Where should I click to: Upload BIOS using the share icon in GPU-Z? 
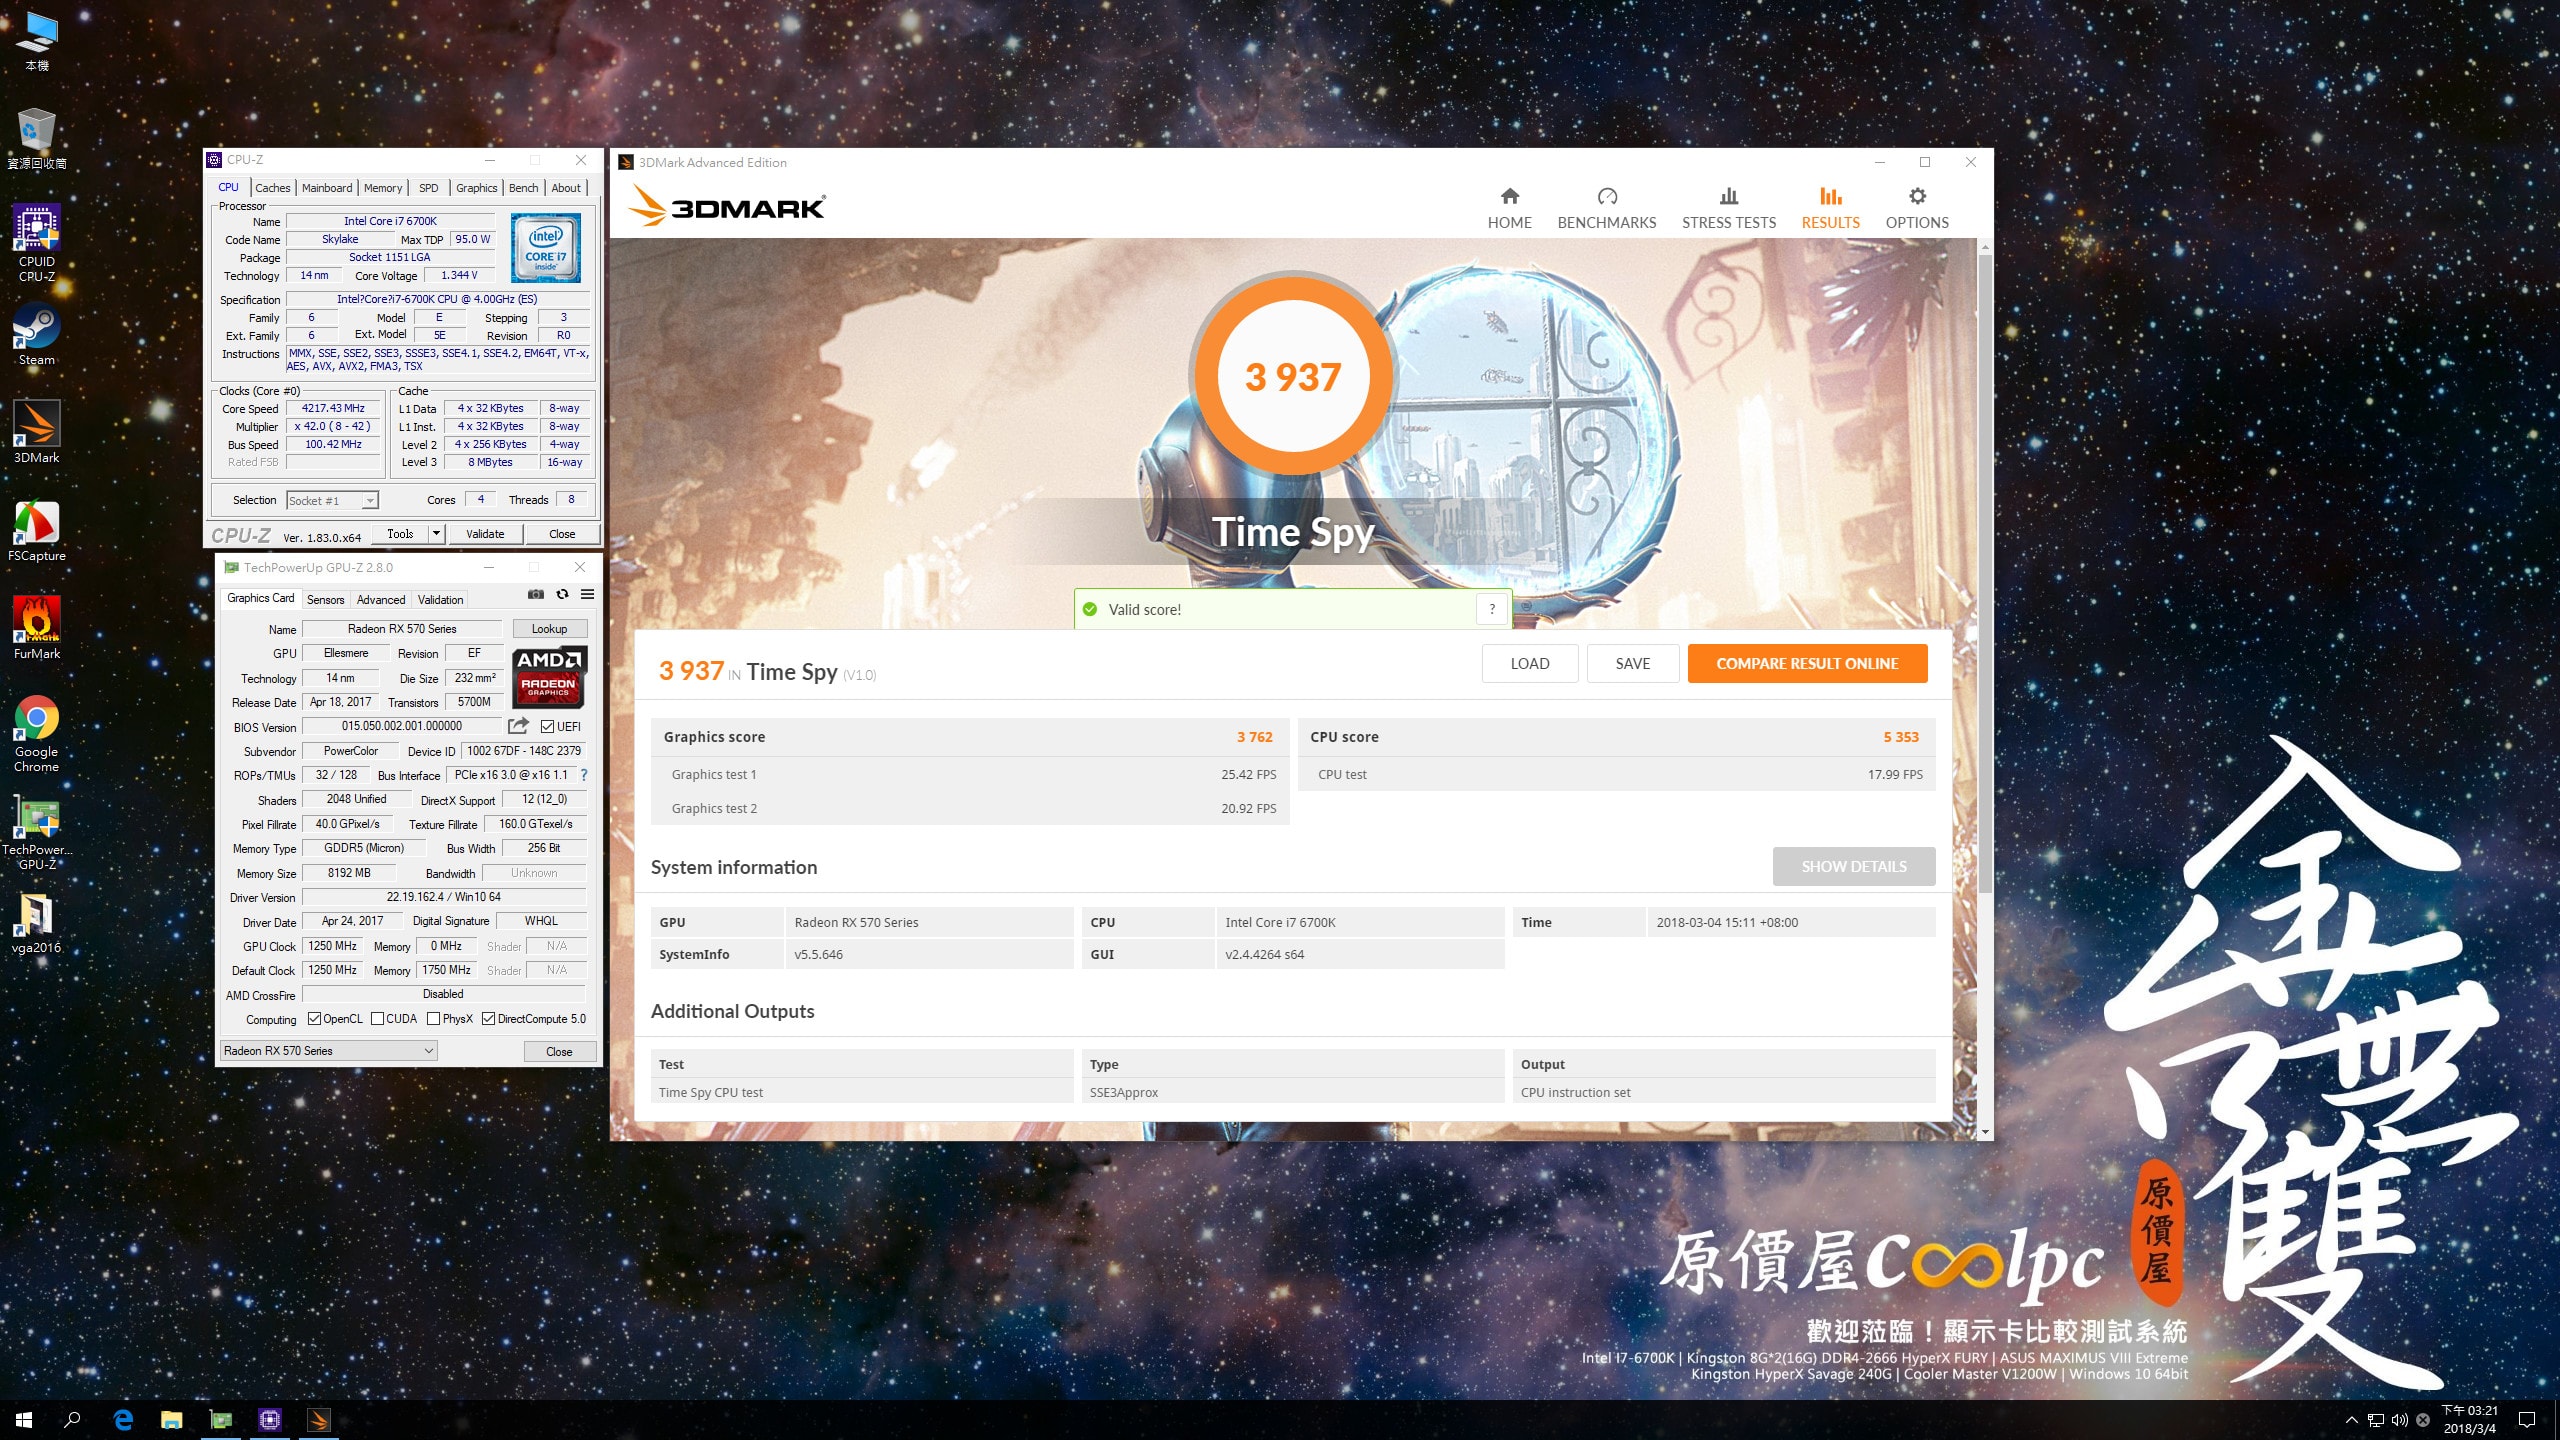coord(518,726)
